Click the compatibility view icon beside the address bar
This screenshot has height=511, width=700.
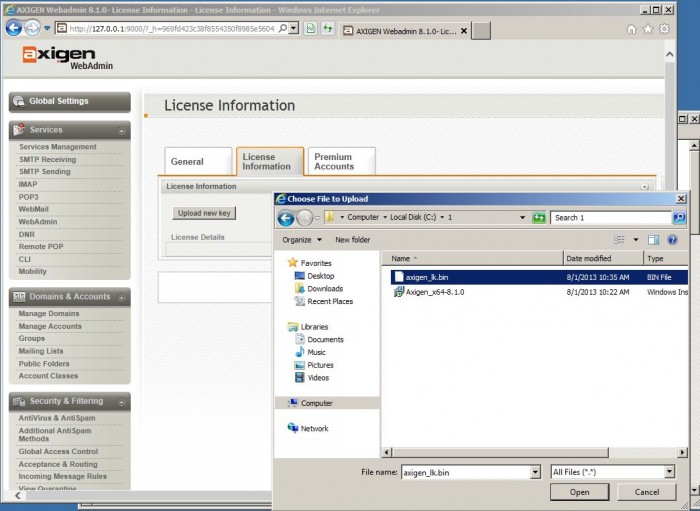pos(310,29)
